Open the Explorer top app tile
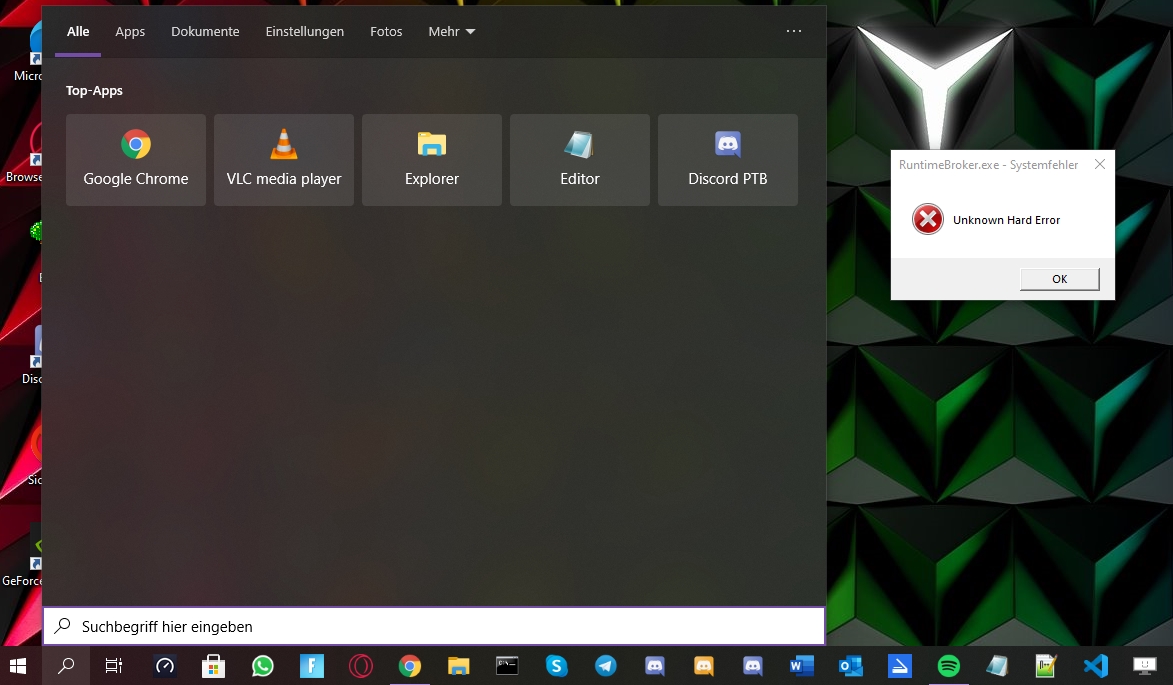Image resolution: width=1173 pixels, height=685 pixels. click(x=432, y=160)
